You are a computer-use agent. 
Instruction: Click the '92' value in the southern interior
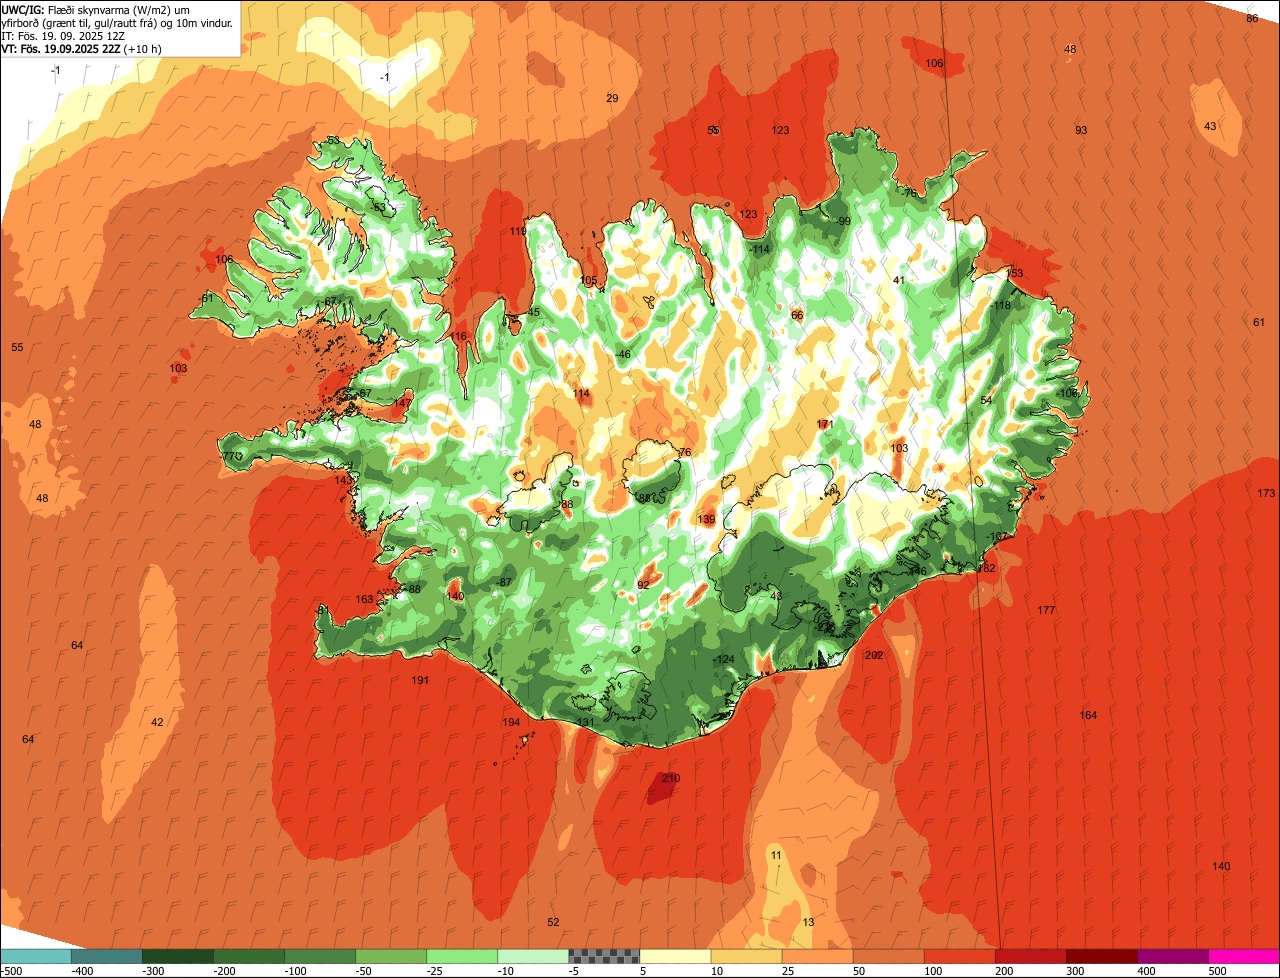643,585
